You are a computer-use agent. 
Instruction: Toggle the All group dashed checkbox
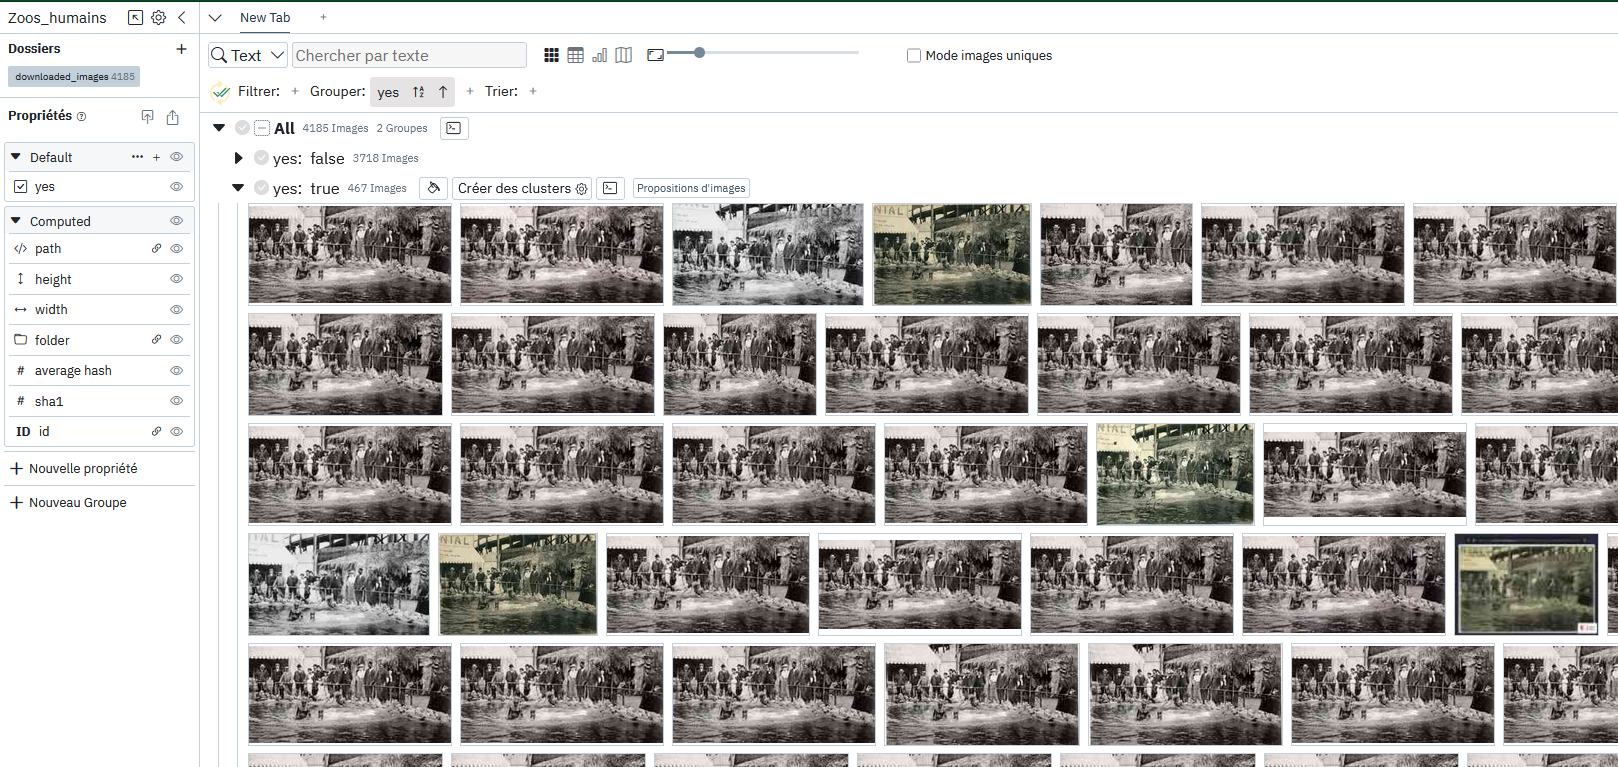point(262,128)
